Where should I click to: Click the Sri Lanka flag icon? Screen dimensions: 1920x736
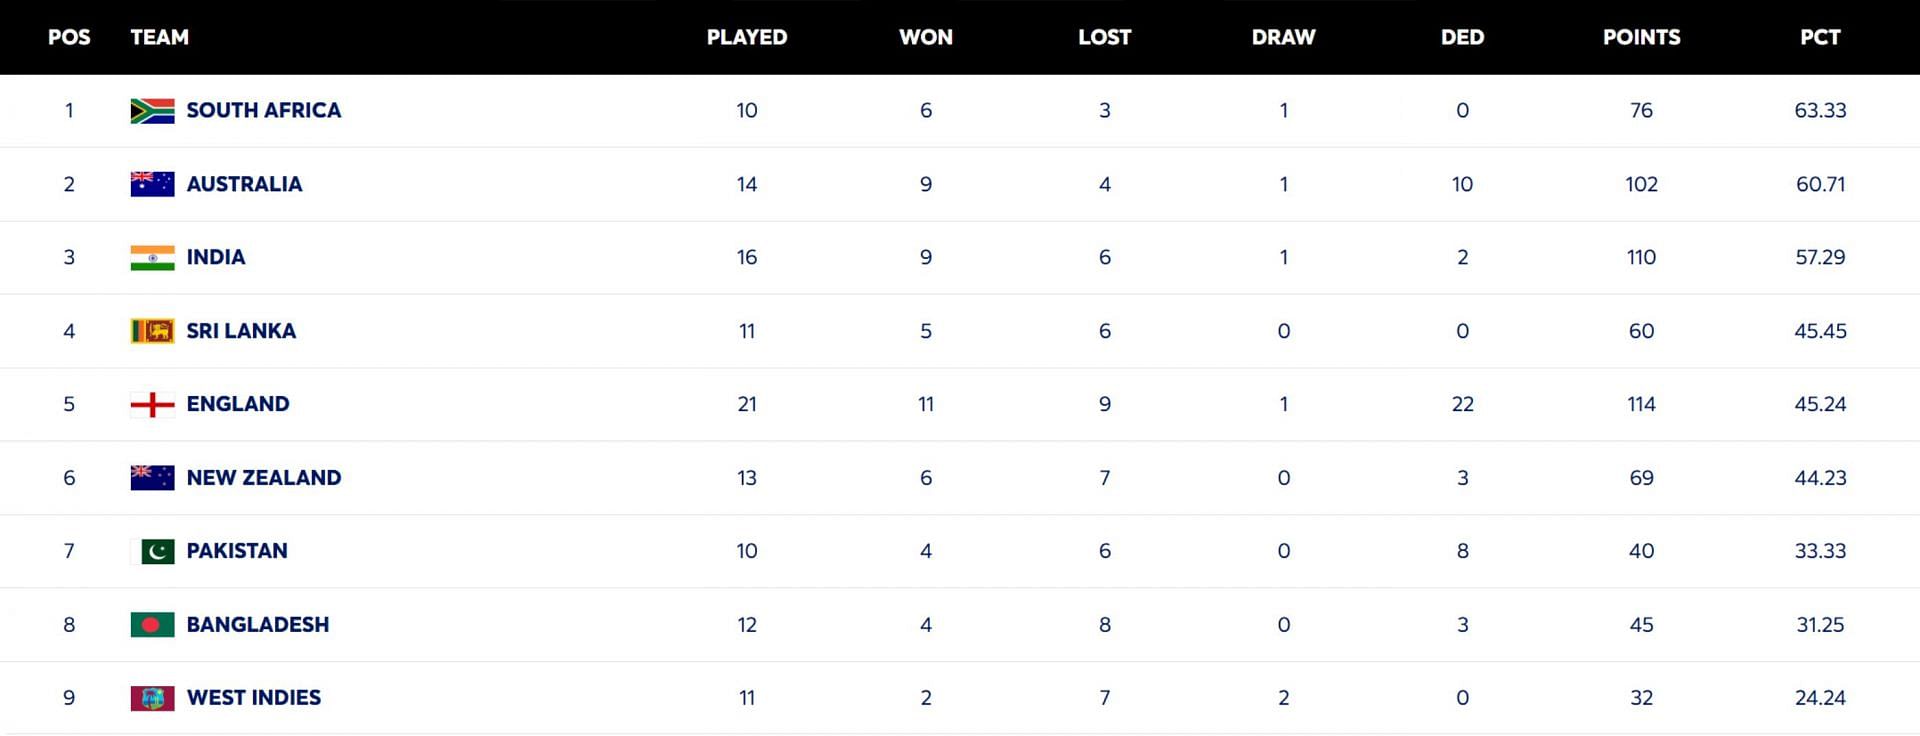152,331
